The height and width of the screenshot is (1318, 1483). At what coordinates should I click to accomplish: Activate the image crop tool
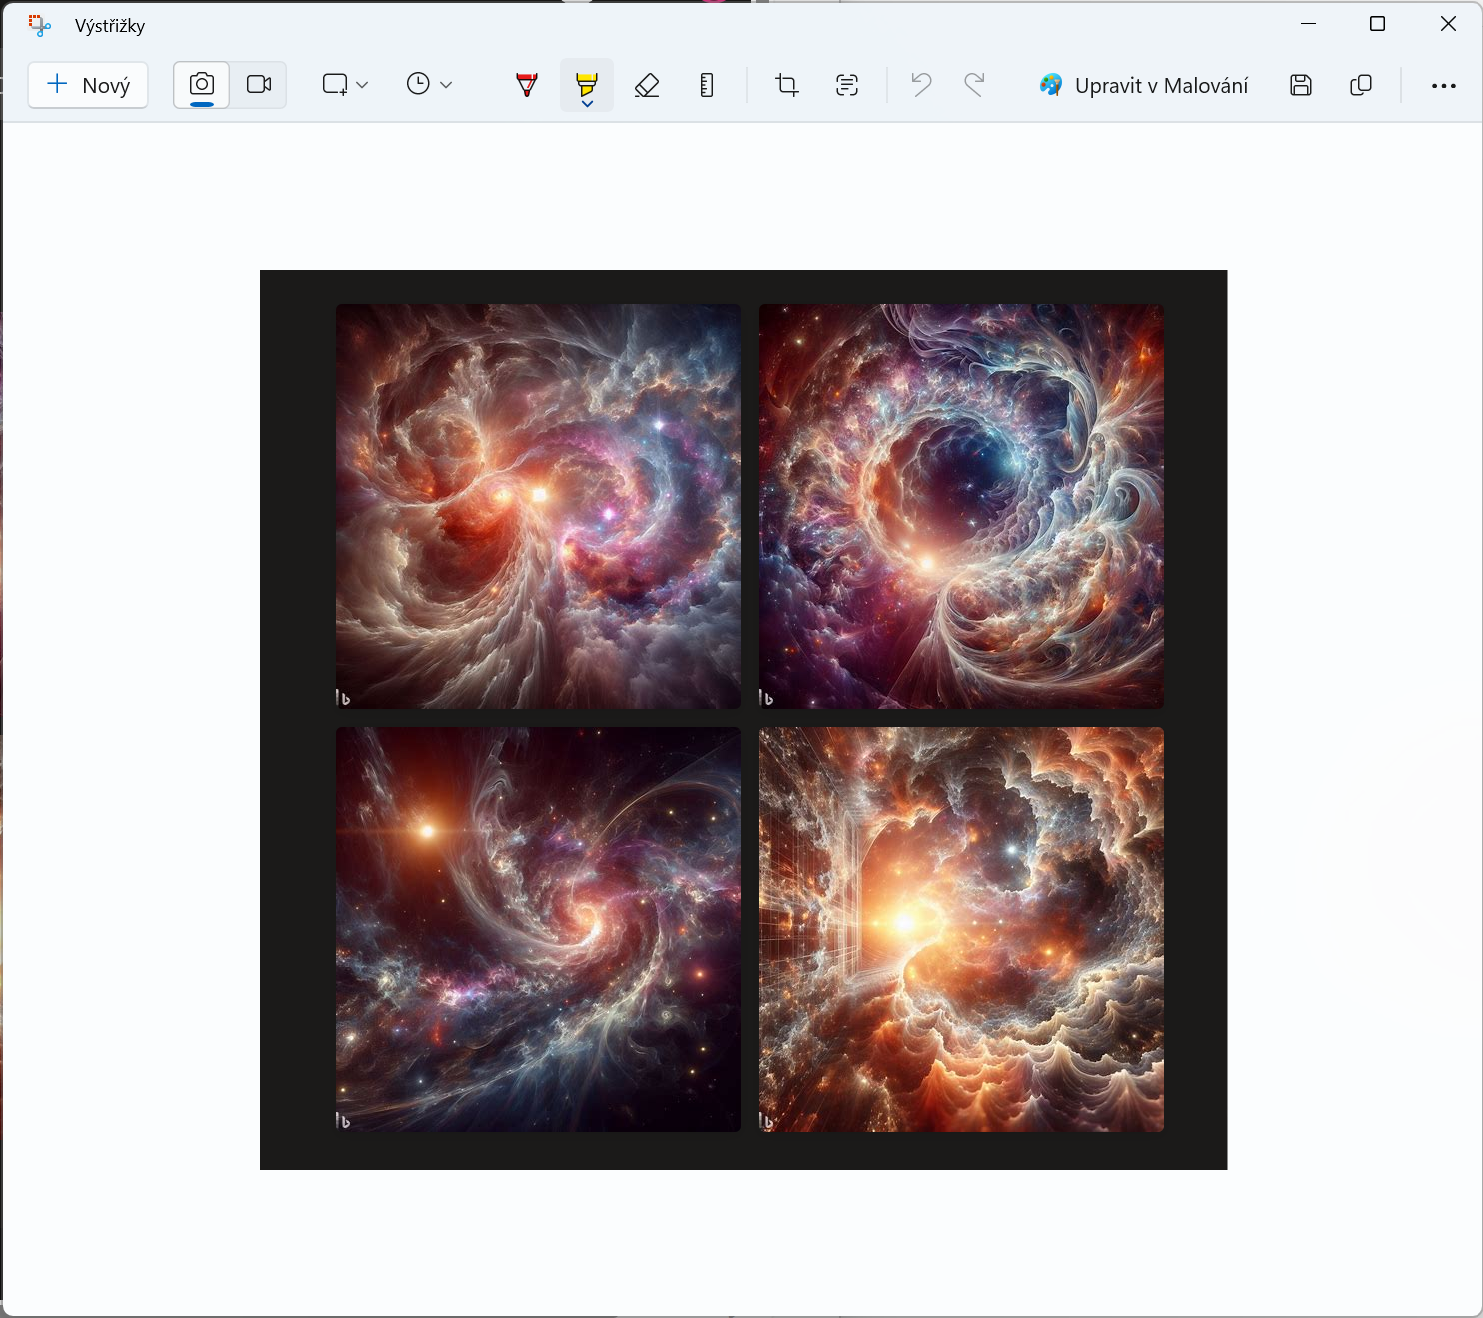787,85
